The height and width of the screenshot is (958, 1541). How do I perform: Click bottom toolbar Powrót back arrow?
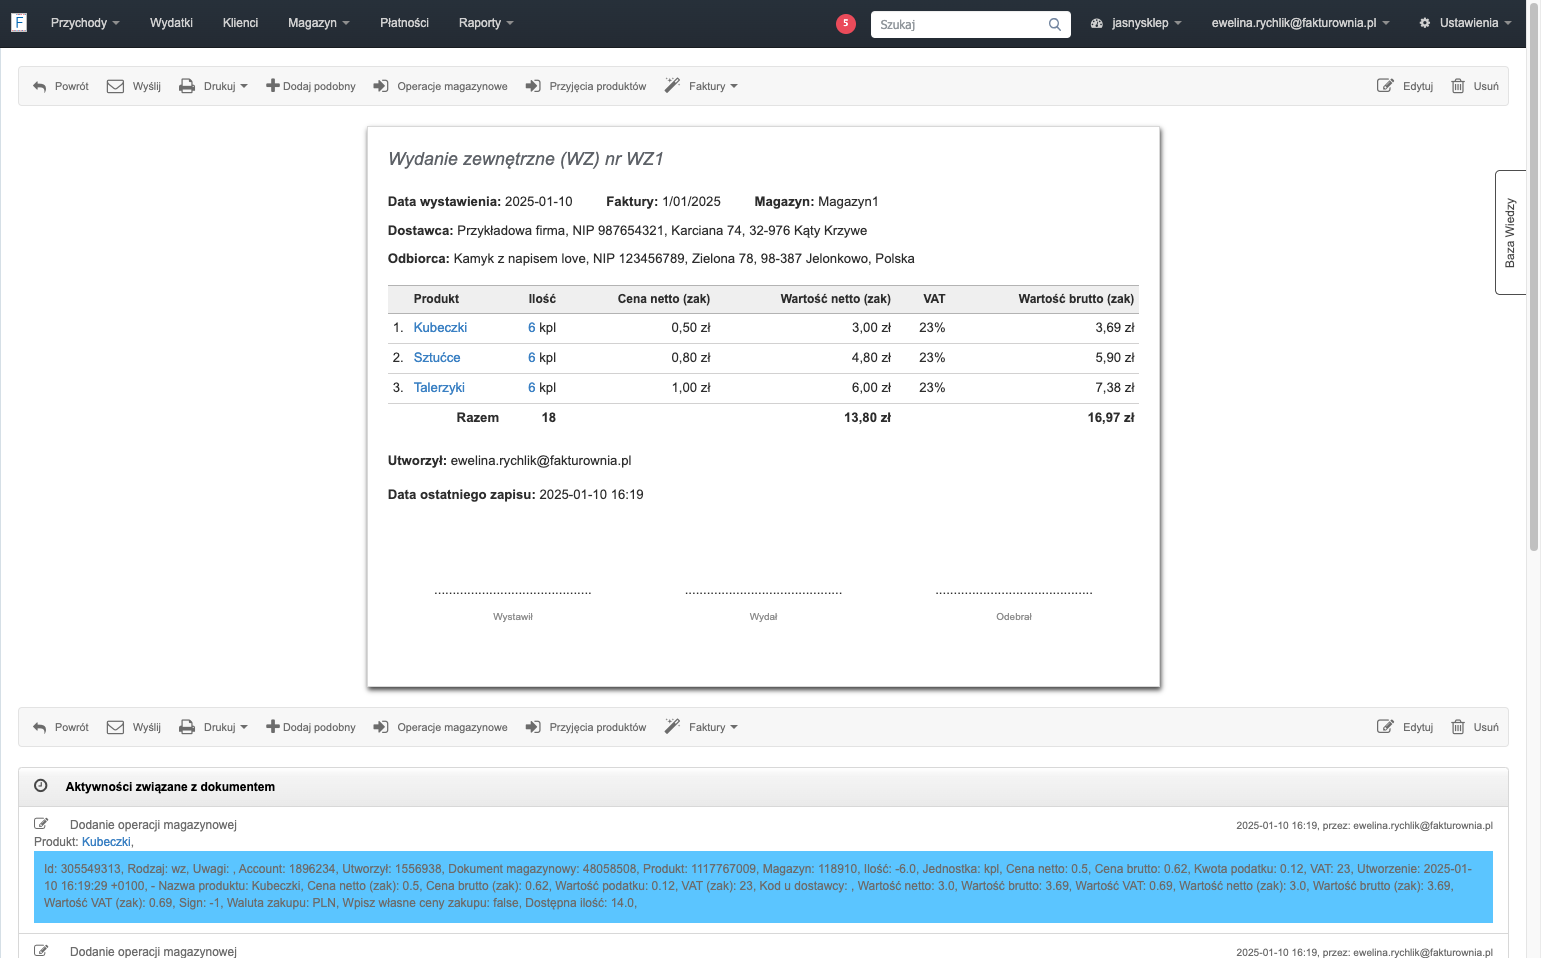[x=40, y=727]
